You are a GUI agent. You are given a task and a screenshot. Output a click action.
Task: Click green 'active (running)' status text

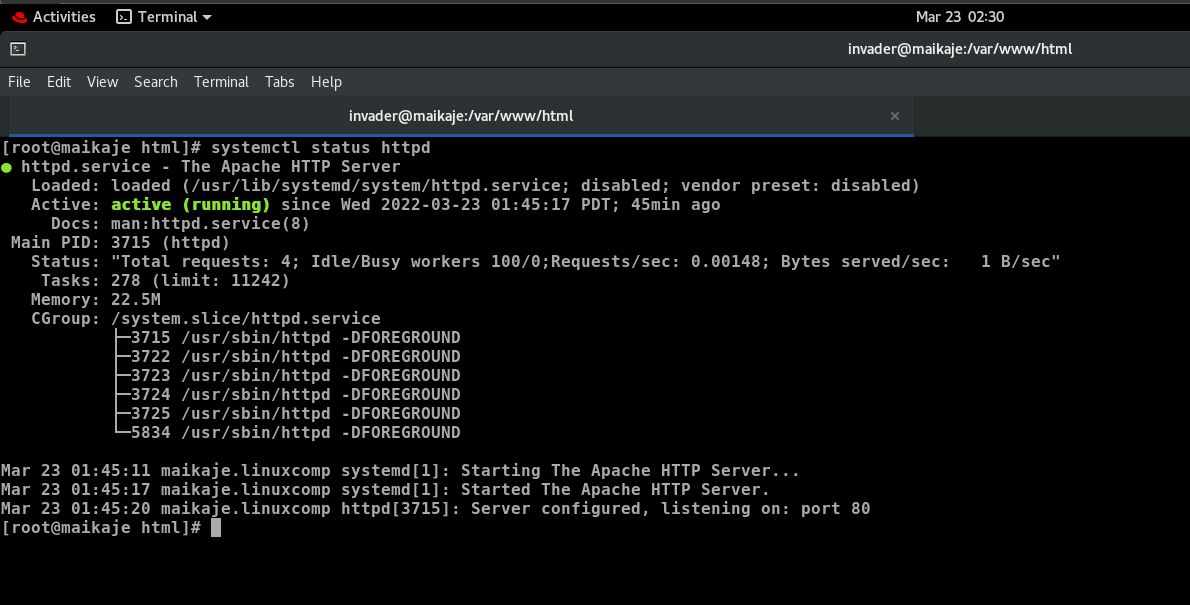190,204
